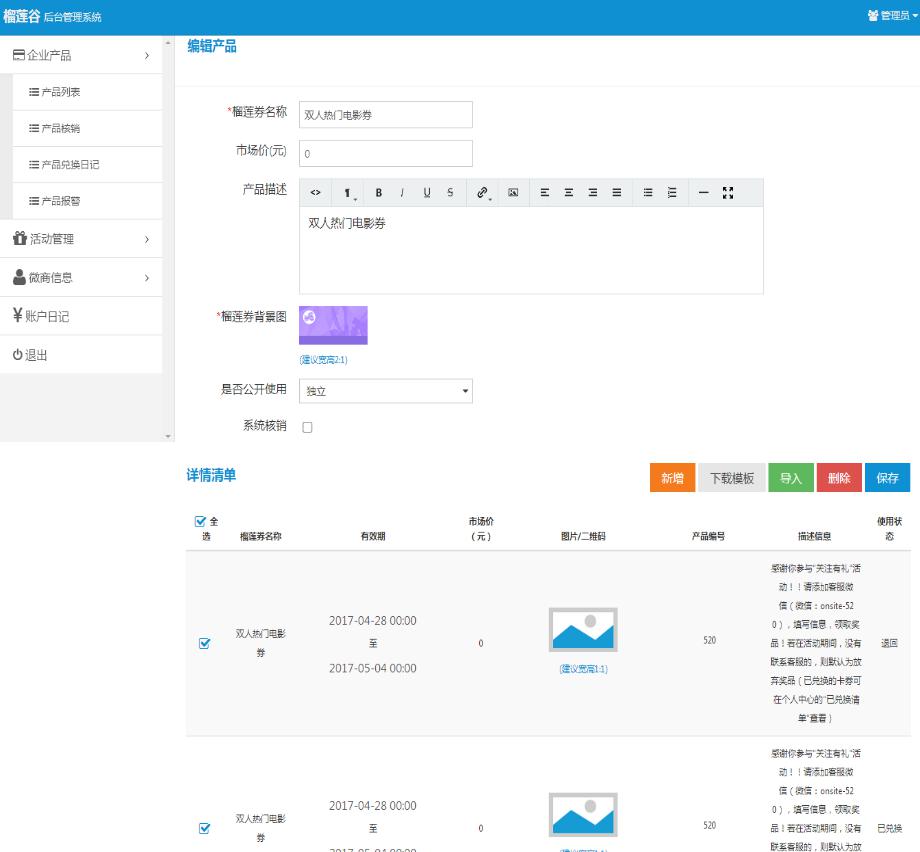The height and width of the screenshot is (852, 920).
Task: Click the 编辑产品 page heading
Action: 212,46
